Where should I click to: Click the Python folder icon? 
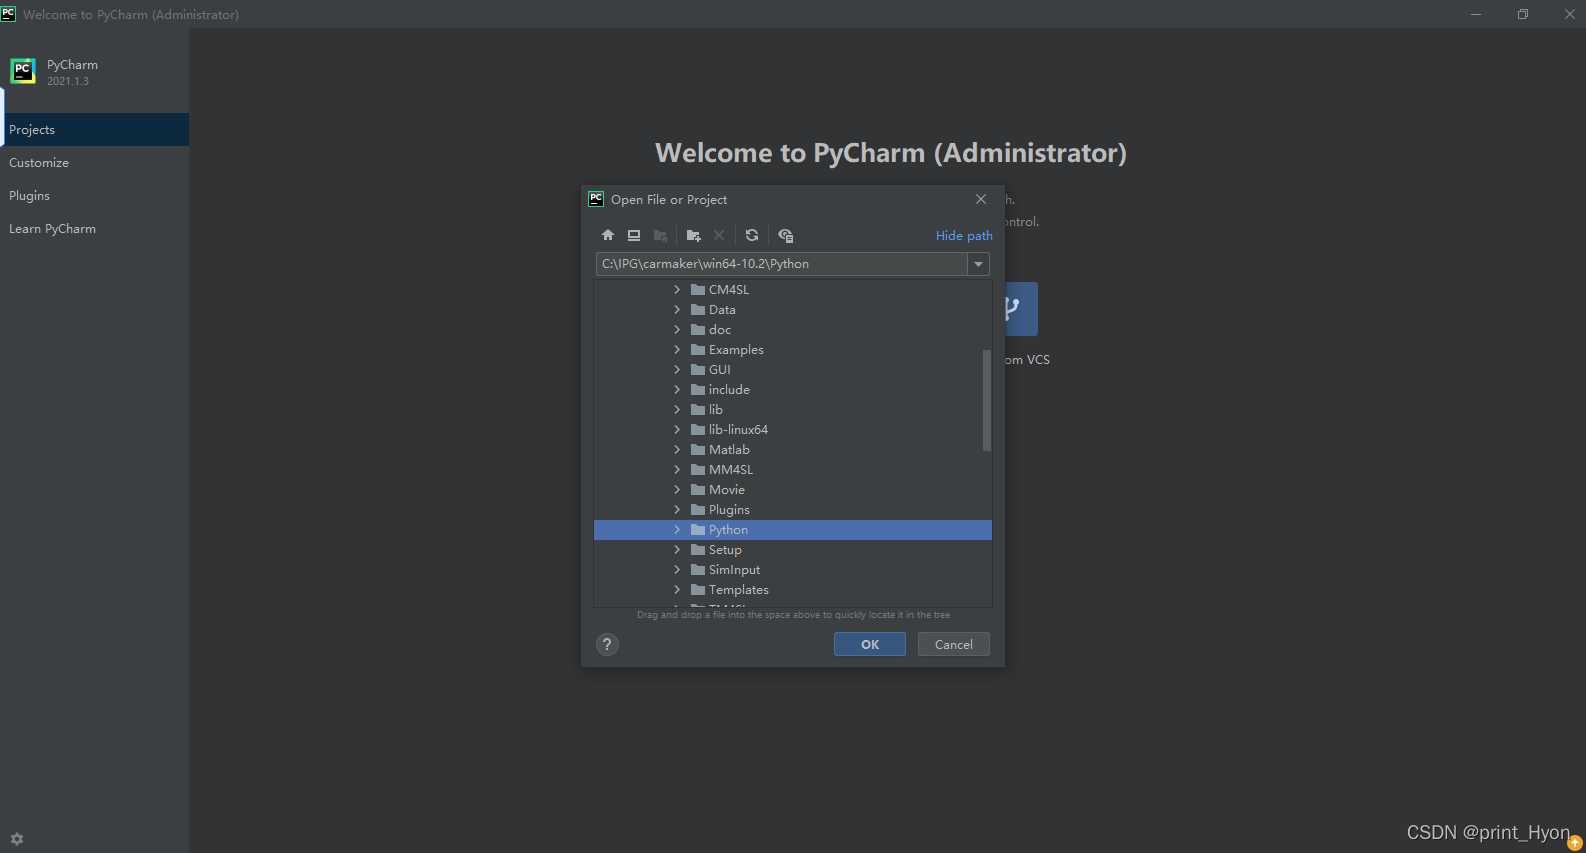698,530
